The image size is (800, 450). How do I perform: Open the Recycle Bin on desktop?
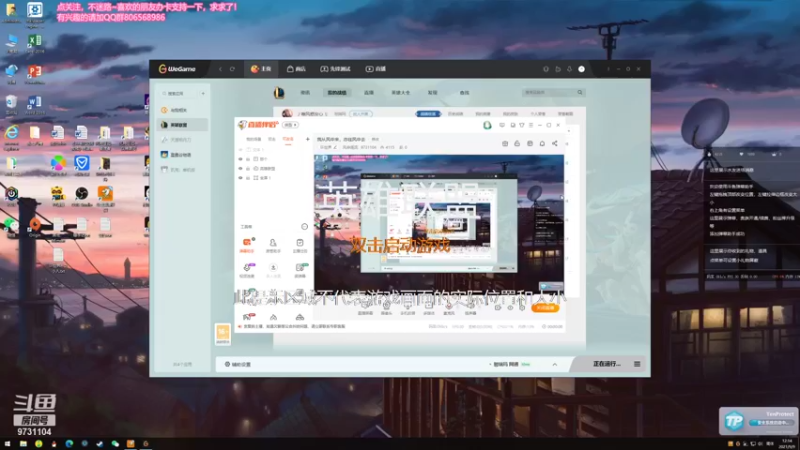11,104
